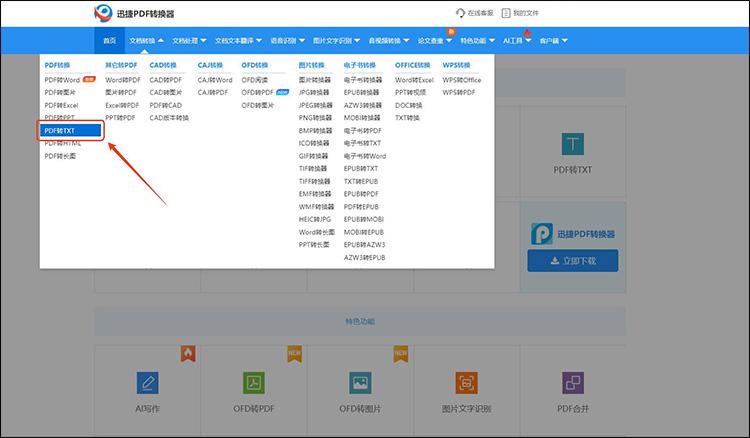The height and width of the screenshot is (438, 750).
Task: Select 图片转PDF in the menu
Action: click(121, 92)
